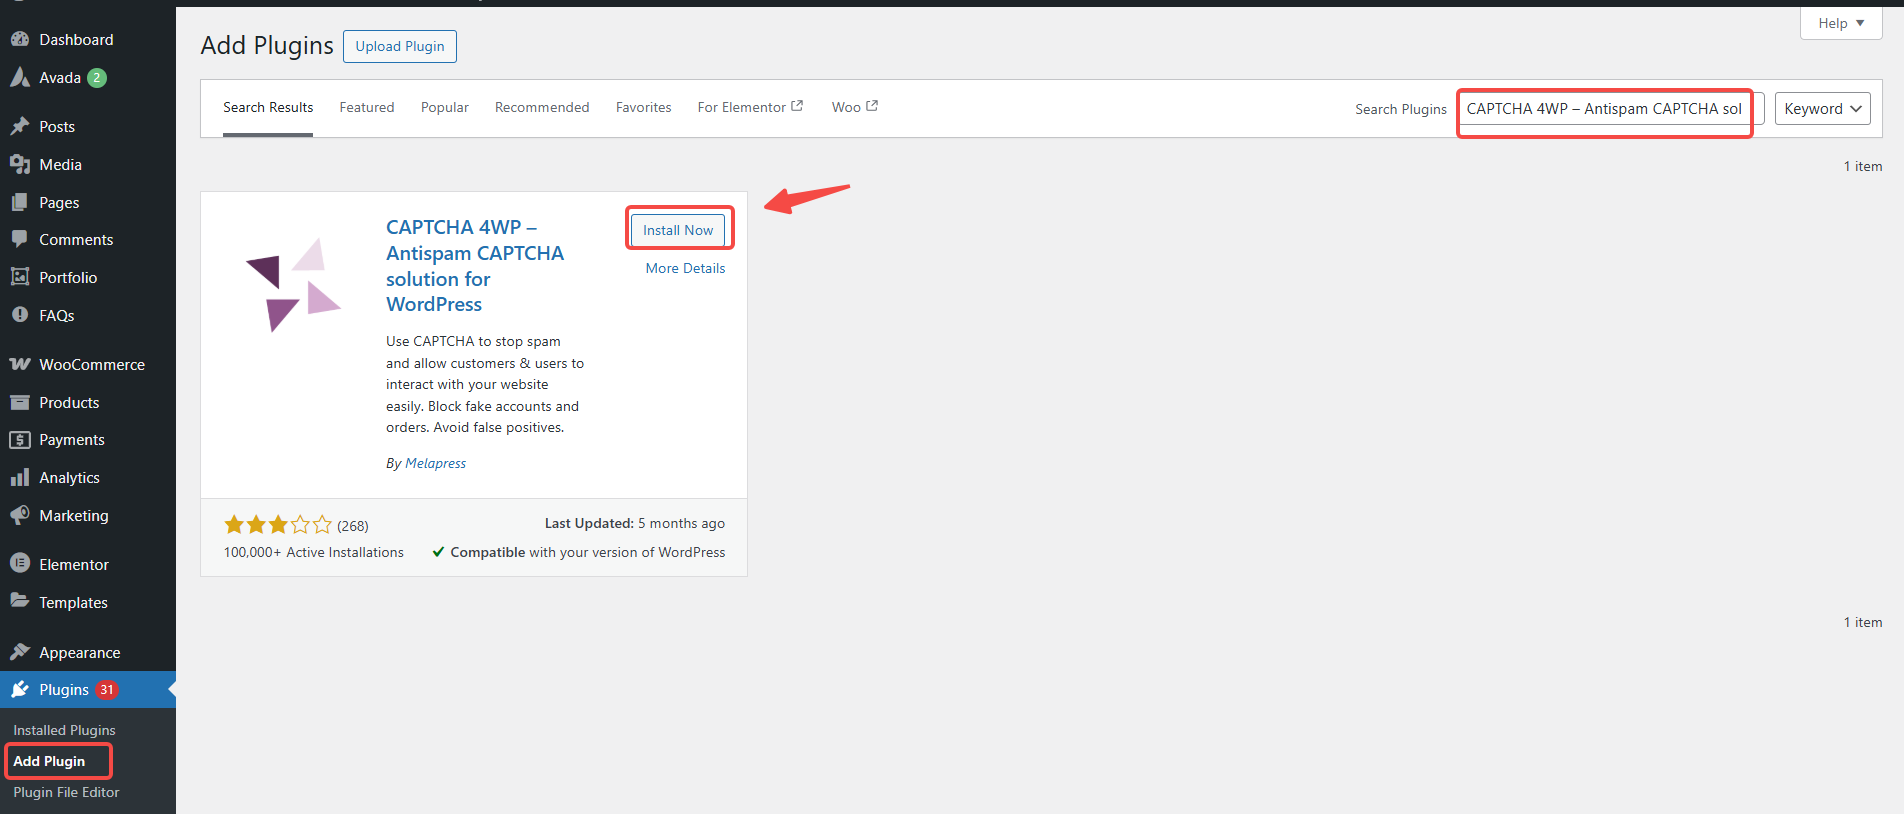Open the Pages menu item
This screenshot has height=814, width=1904.
[88, 202]
